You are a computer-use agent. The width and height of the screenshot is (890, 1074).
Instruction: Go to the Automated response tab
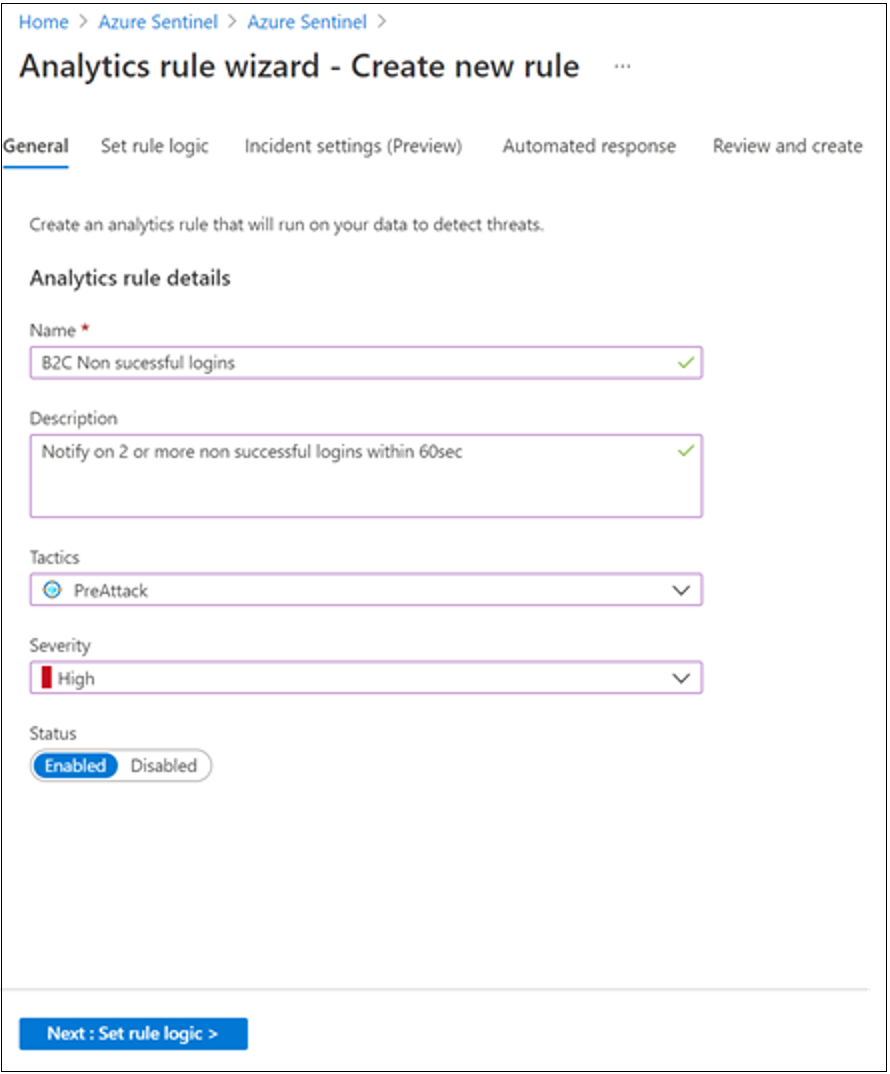pos(589,146)
